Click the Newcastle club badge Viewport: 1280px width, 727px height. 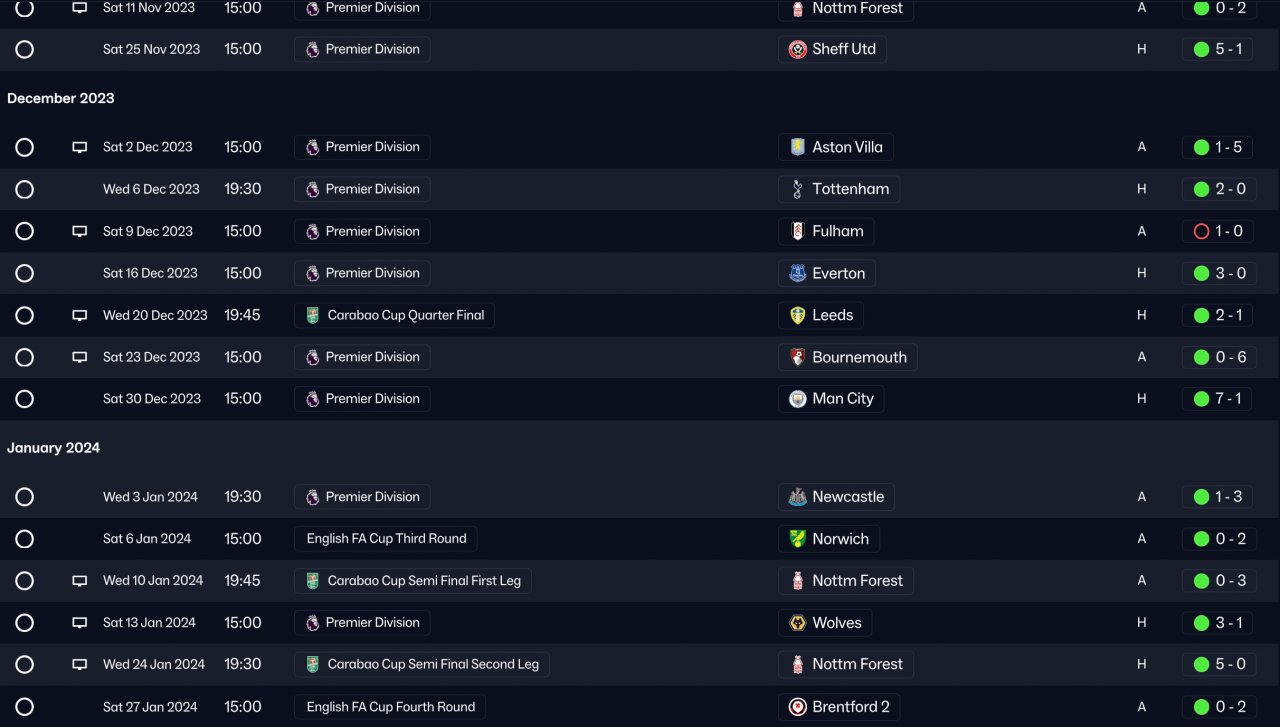[797, 497]
